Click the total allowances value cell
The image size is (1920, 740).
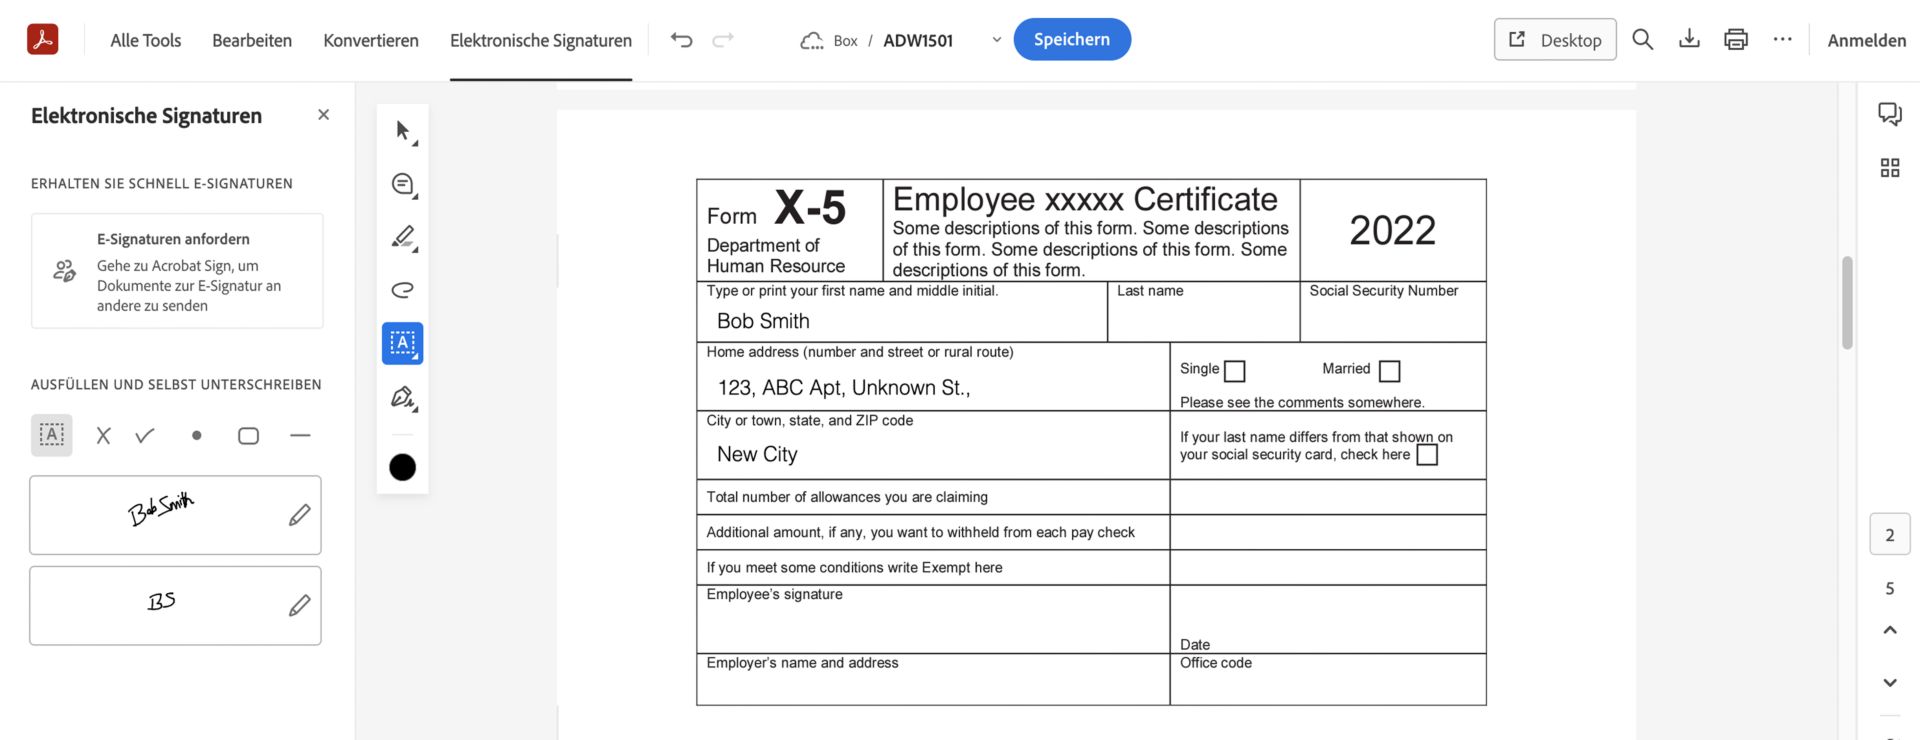1328,497
